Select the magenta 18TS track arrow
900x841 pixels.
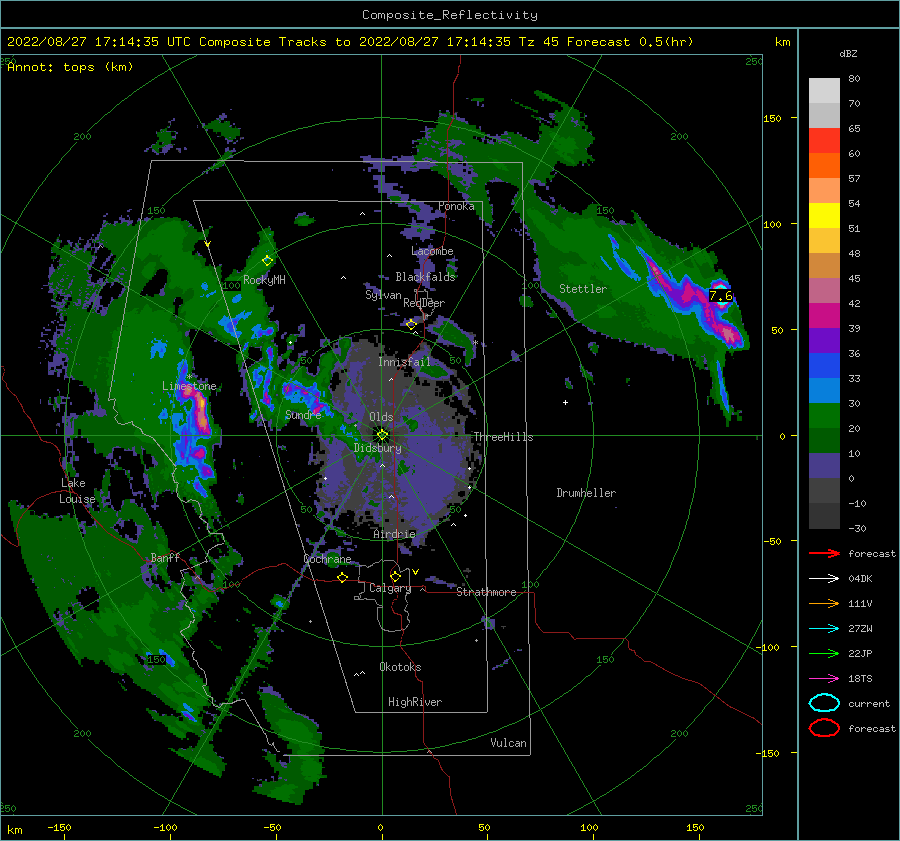(824, 679)
